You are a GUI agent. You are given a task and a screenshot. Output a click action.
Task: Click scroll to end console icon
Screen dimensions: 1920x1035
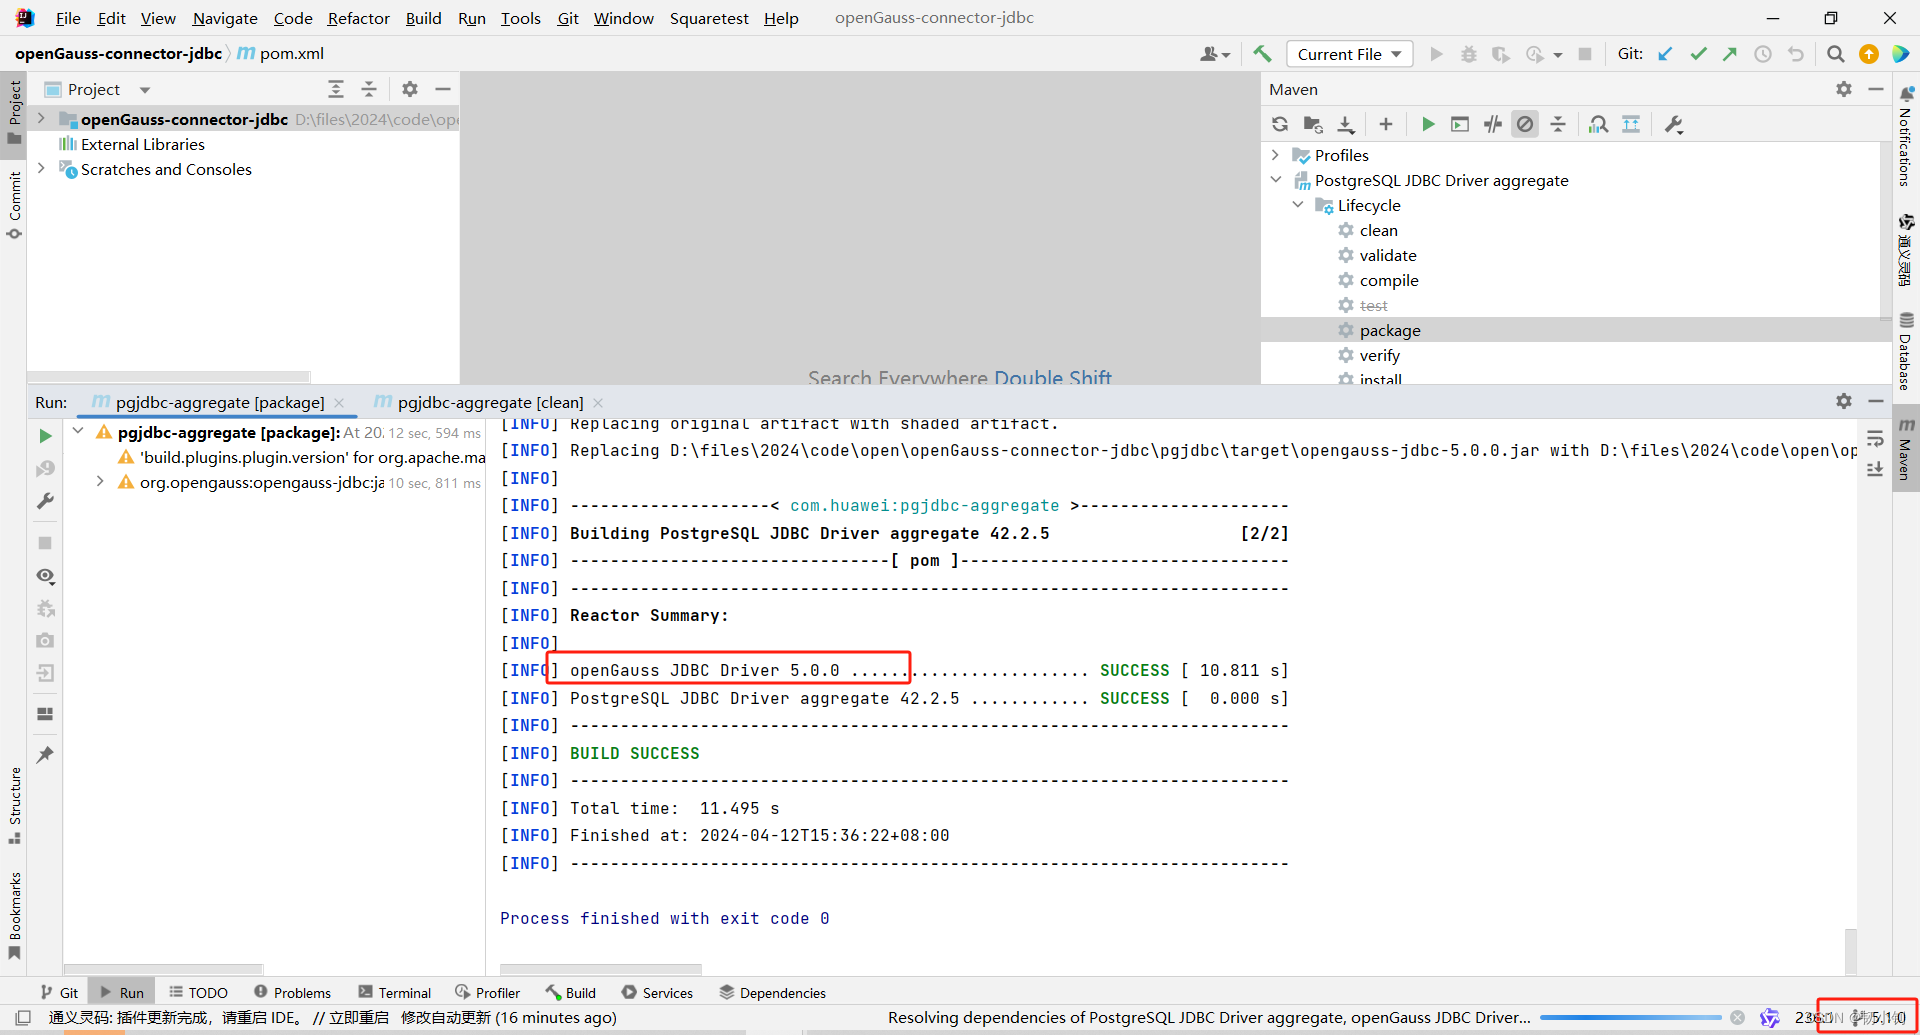[1875, 469]
